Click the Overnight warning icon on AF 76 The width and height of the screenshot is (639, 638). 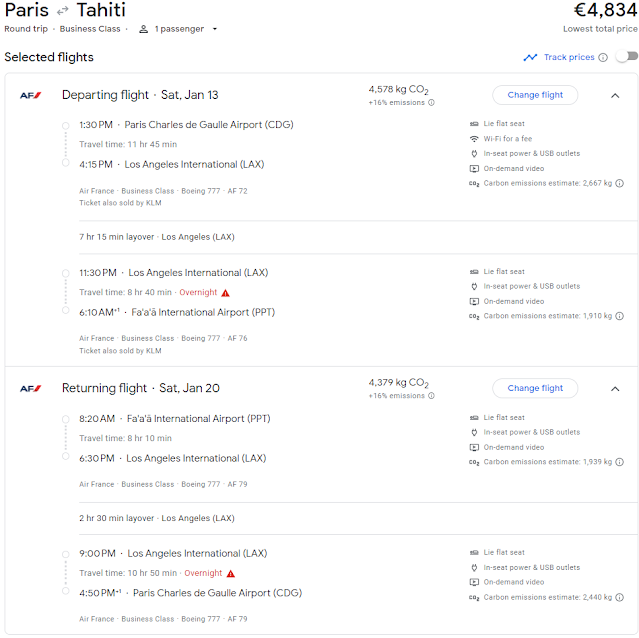click(225, 293)
